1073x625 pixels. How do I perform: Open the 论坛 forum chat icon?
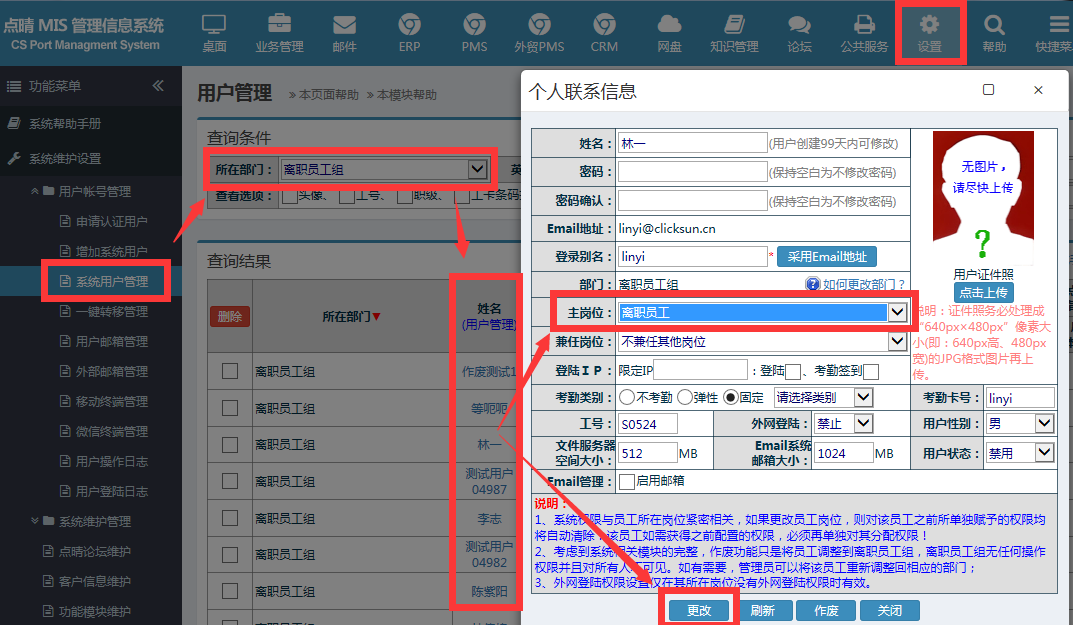pyautogui.click(x=799, y=33)
